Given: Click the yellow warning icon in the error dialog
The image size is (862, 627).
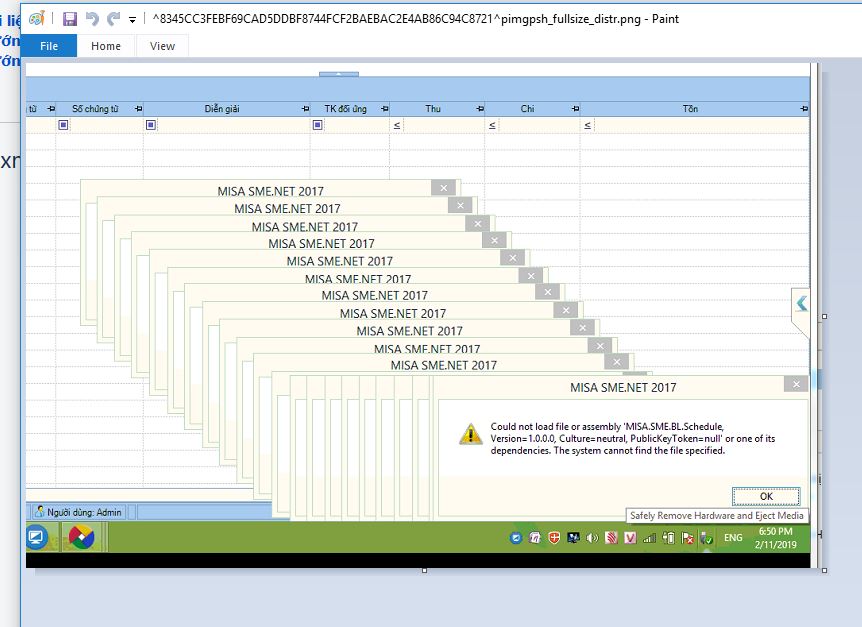Looking at the screenshot, I should [x=471, y=434].
